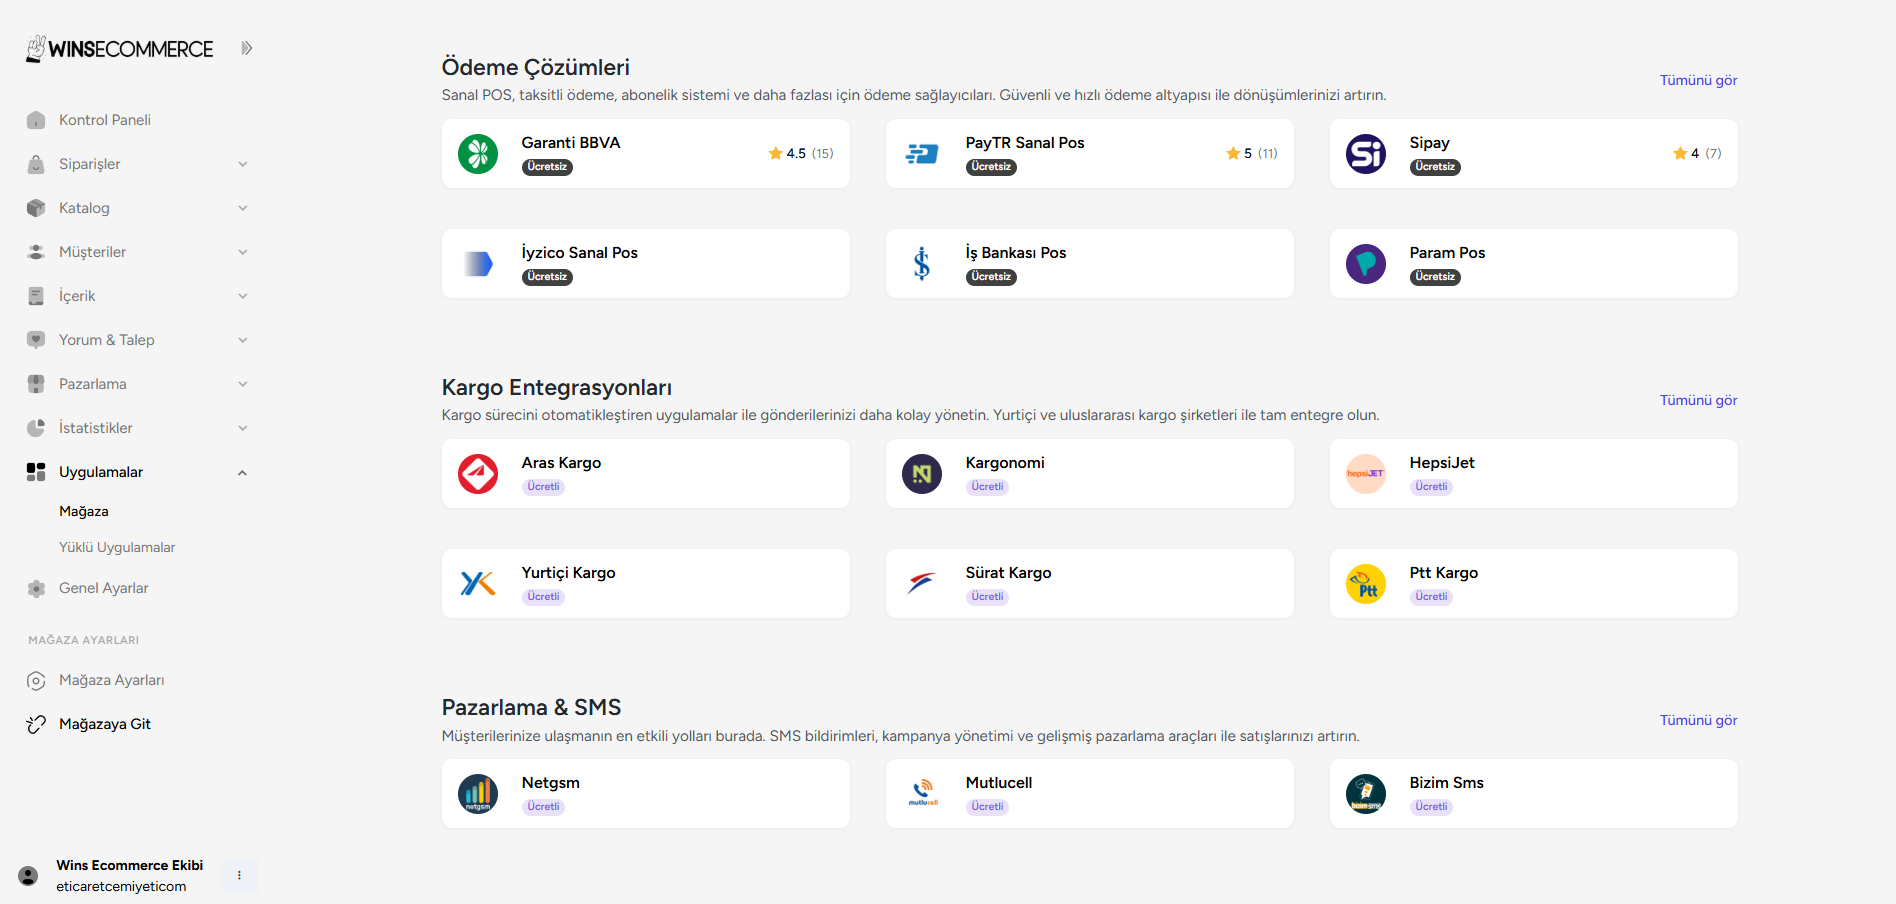Click Tümünü gör for Pazarlama & SMS
The image size is (1896, 904).
click(x=1698, y=720)
